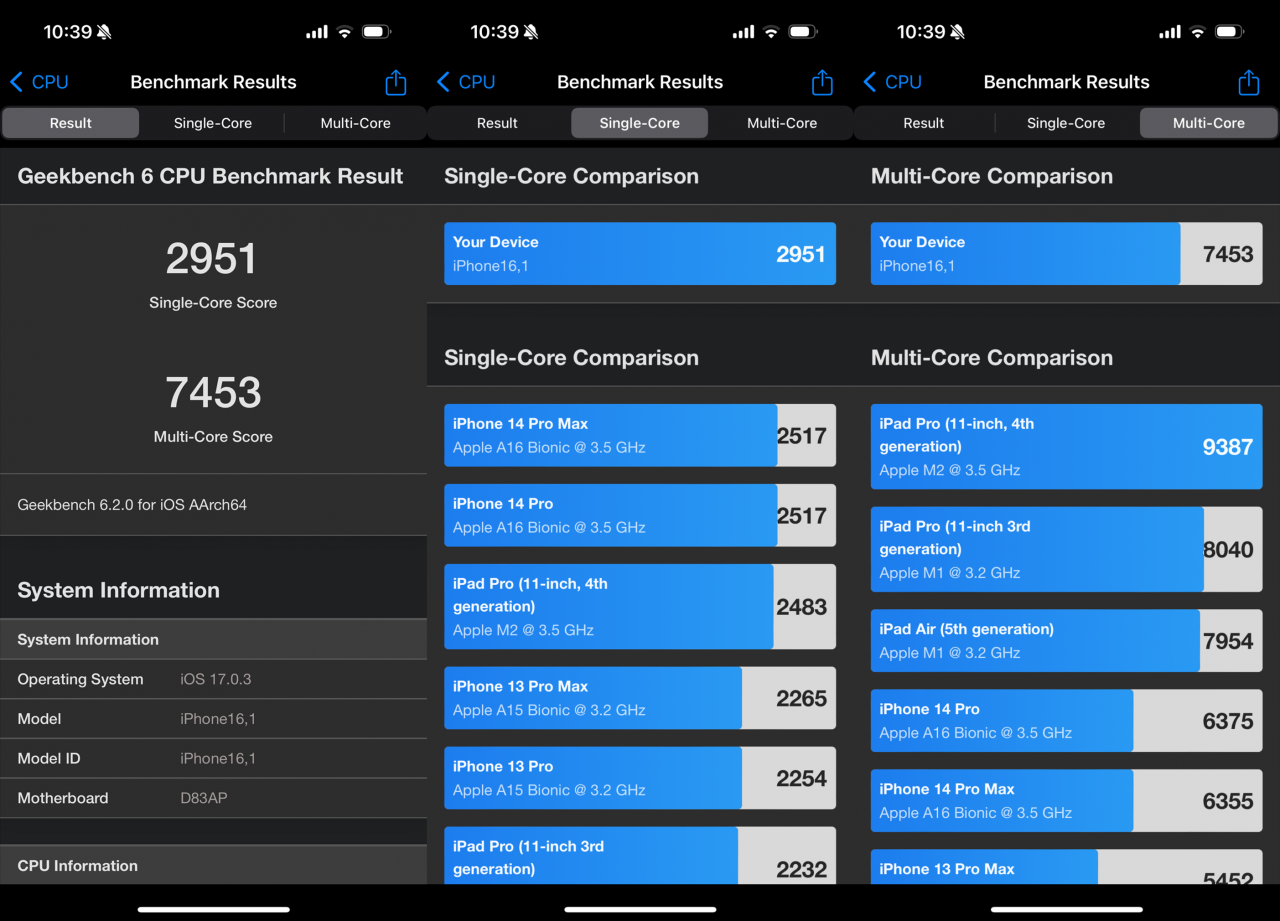Tap the back chevron on the Geekbench Result screen
1280x921 pixels.
[x=16, y=82]
